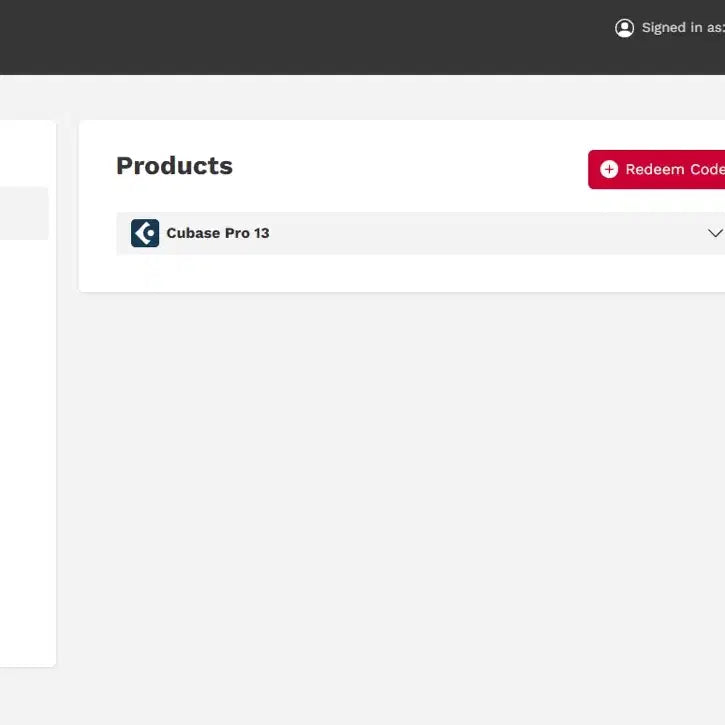
Task: Click the Redeem Code button
Action: click(657, 169)
